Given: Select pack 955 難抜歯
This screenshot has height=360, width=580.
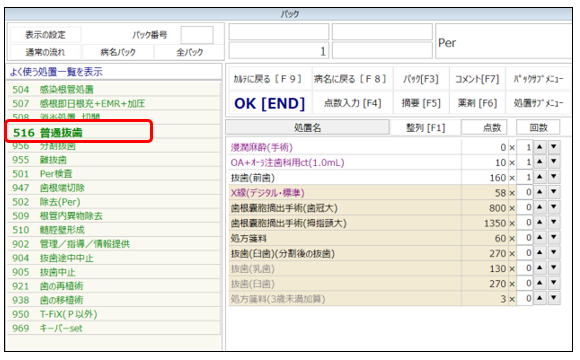Looking at the screenshot, I should pos(114,160).
